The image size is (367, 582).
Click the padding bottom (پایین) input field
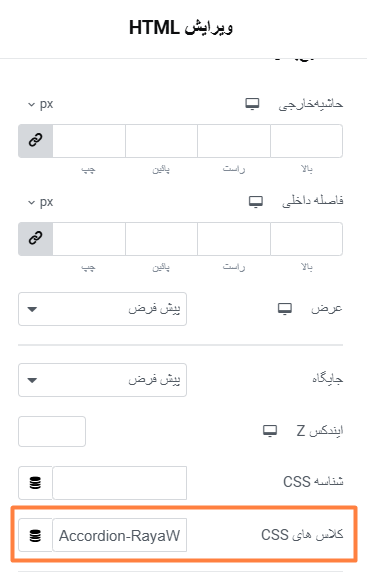(x=161, y=239)
